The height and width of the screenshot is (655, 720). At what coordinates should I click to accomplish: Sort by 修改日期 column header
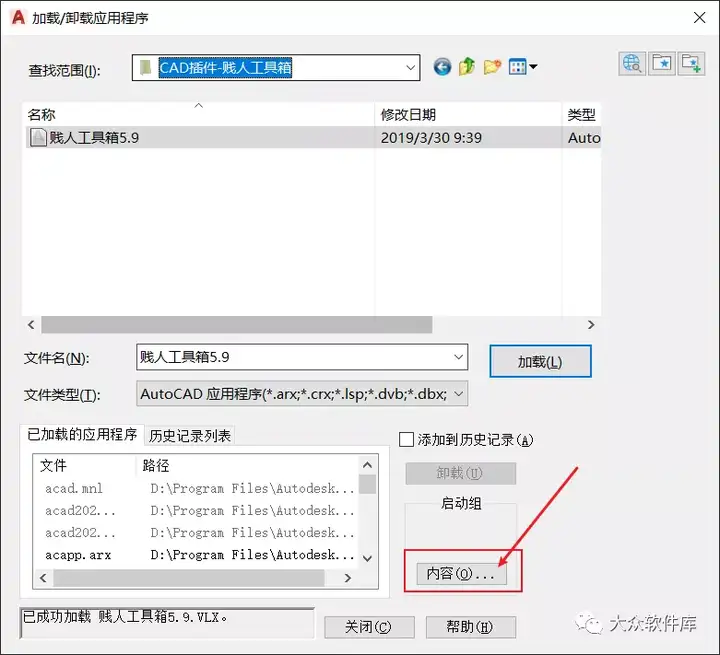468,114
